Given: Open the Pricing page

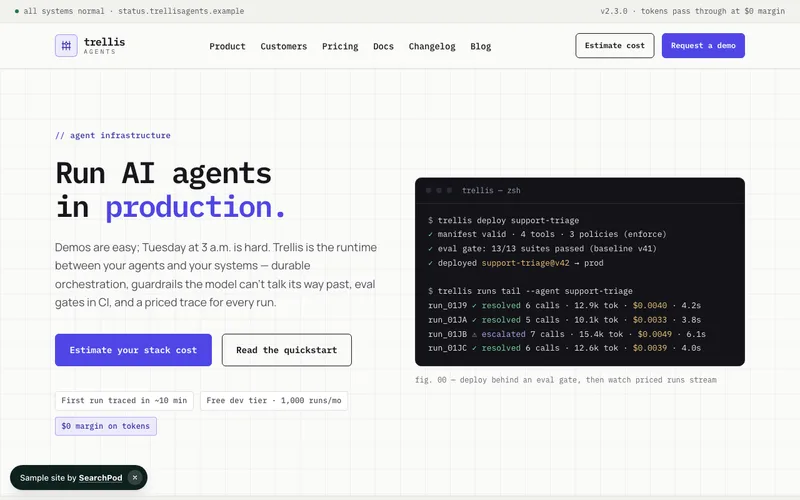Looking at the screenshot, I should [340, 46].
